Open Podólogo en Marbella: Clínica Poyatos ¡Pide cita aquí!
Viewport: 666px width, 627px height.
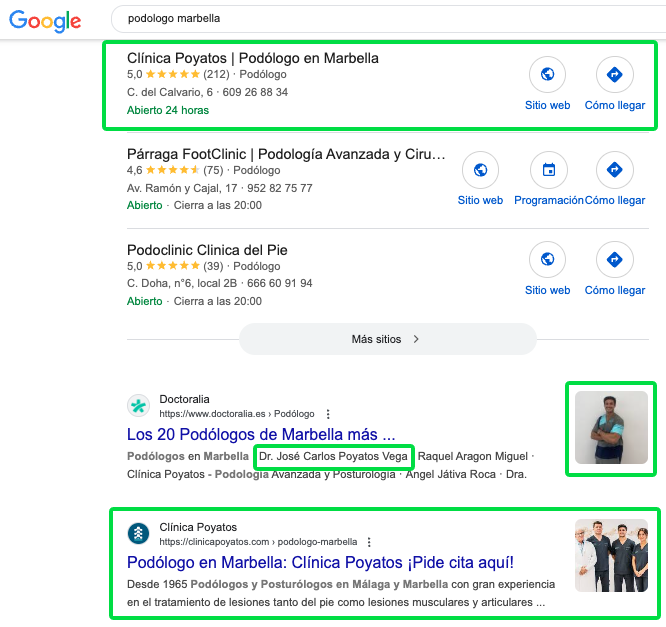pos(320,562)
